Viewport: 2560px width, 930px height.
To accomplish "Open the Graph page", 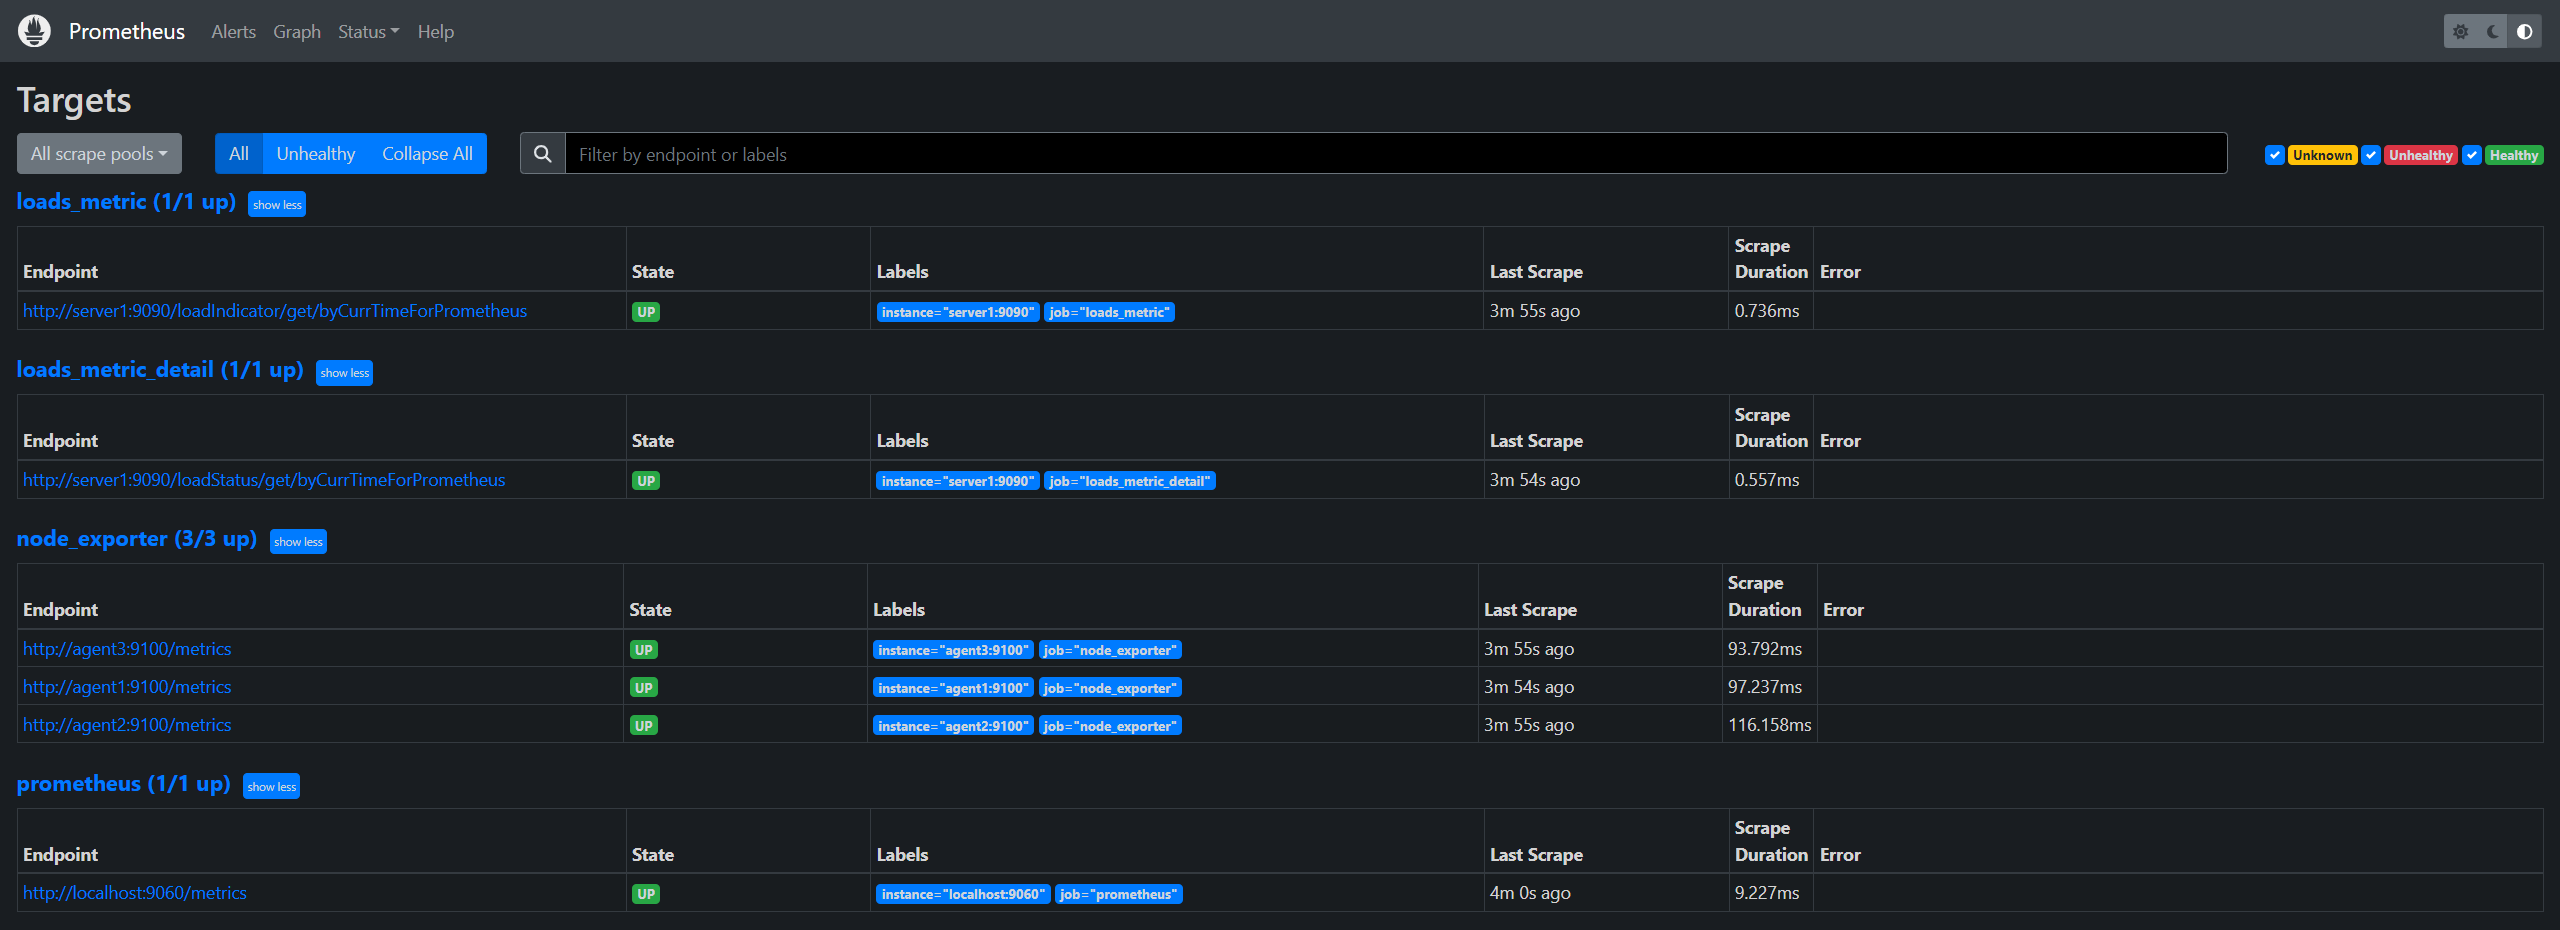I will (297, 32).
